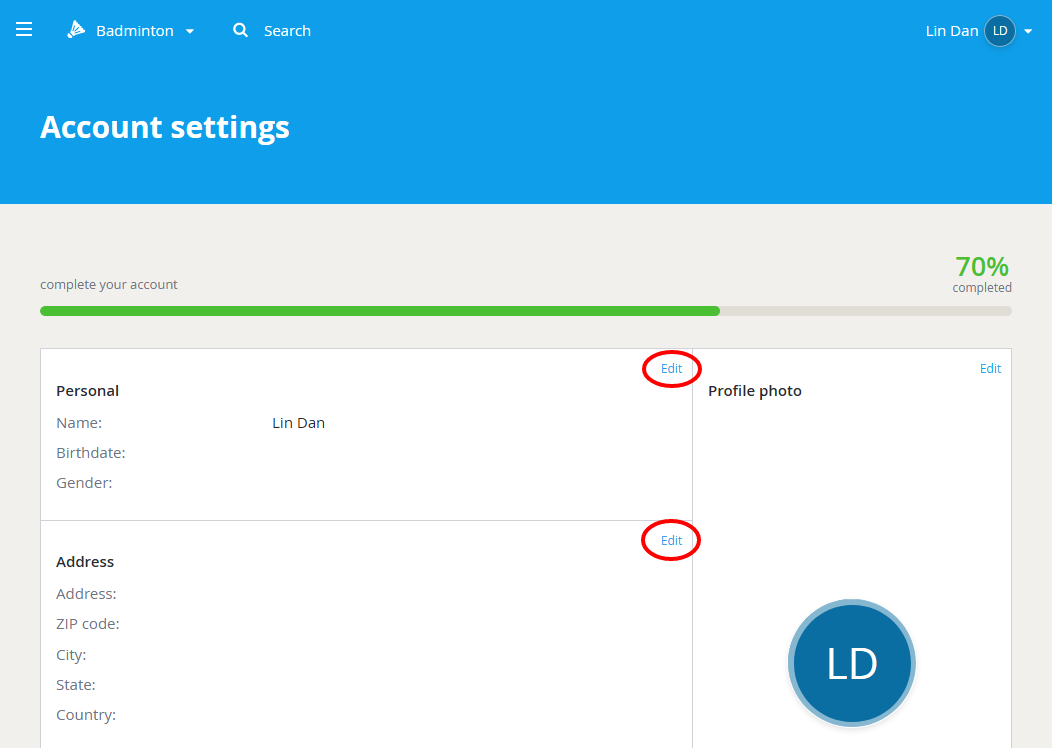
Task: Edit the Address section
Action: click(671, 541)
